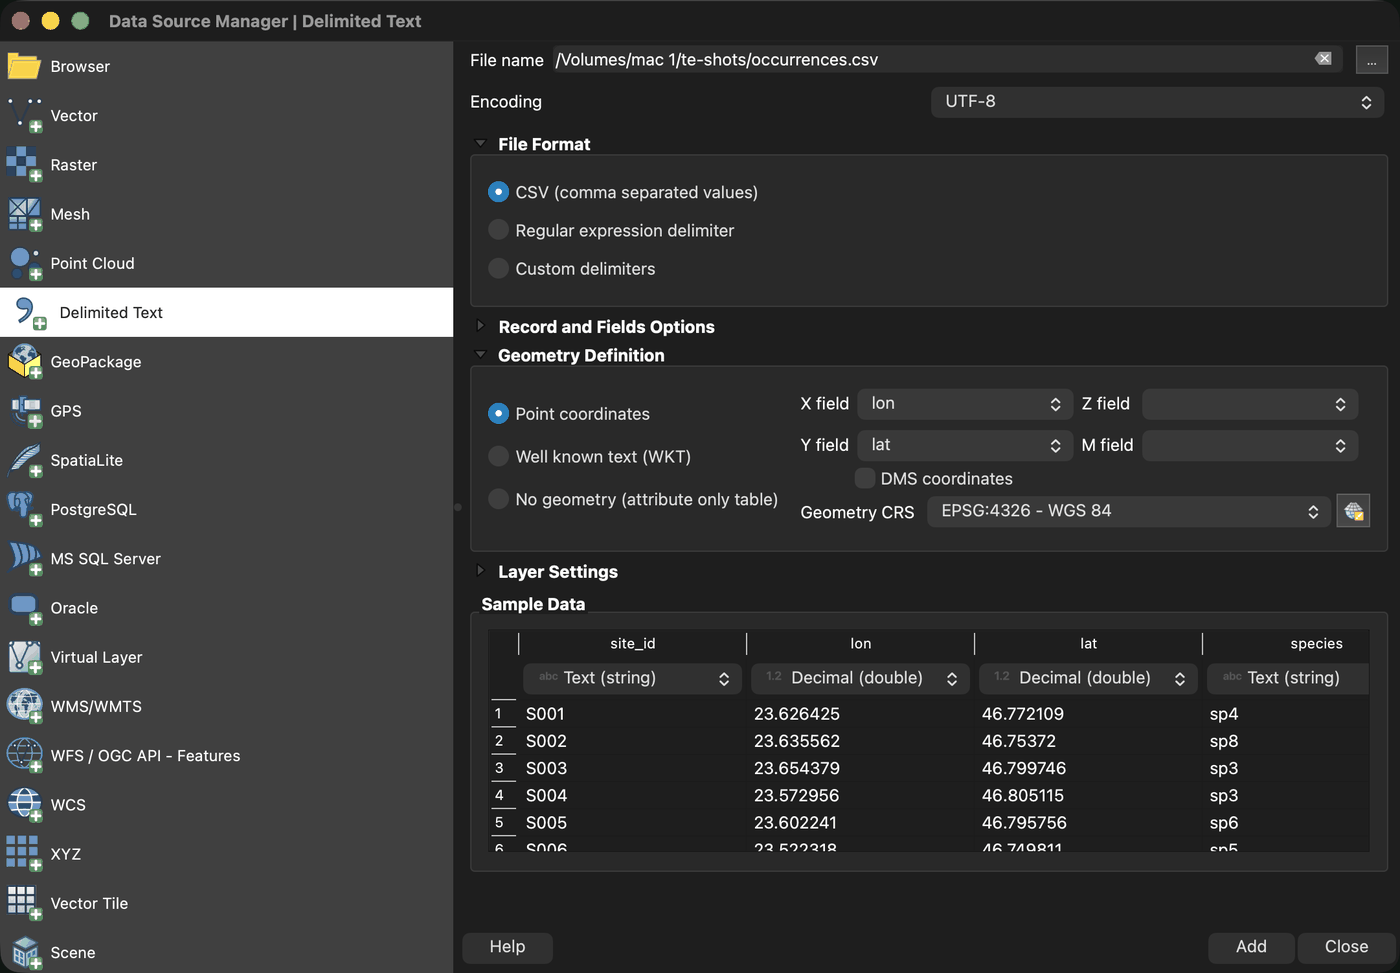This screenshot has width=1400, height=973.
Task: Click the Vector source icon
Action: [x=24, y=115]
